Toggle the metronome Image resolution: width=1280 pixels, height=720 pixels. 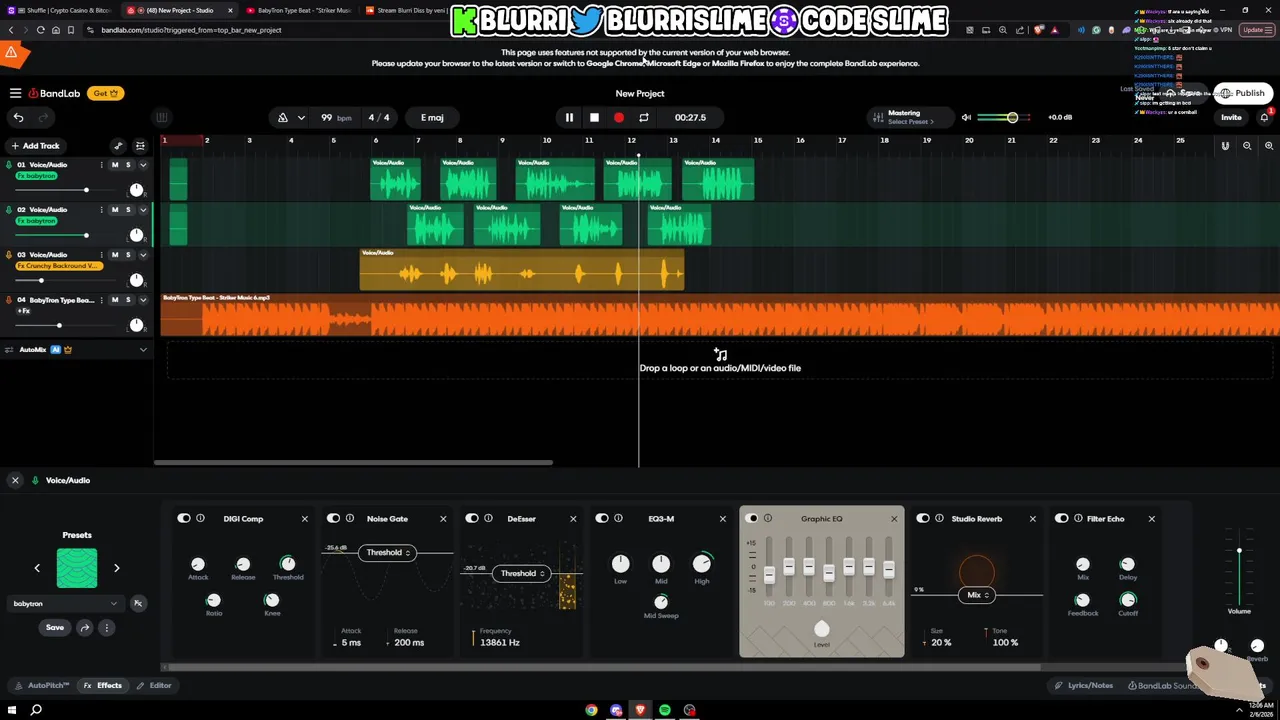pos(283,117)
